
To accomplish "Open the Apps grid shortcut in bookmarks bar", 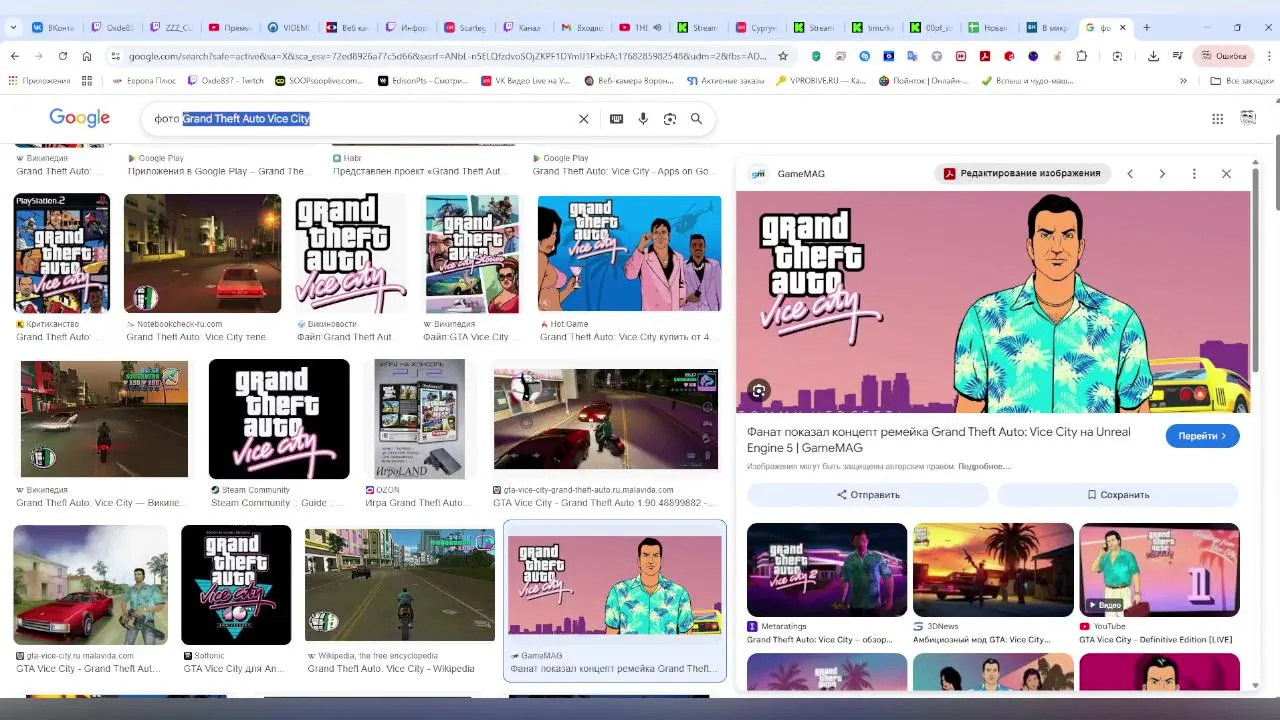I will 87,81.
